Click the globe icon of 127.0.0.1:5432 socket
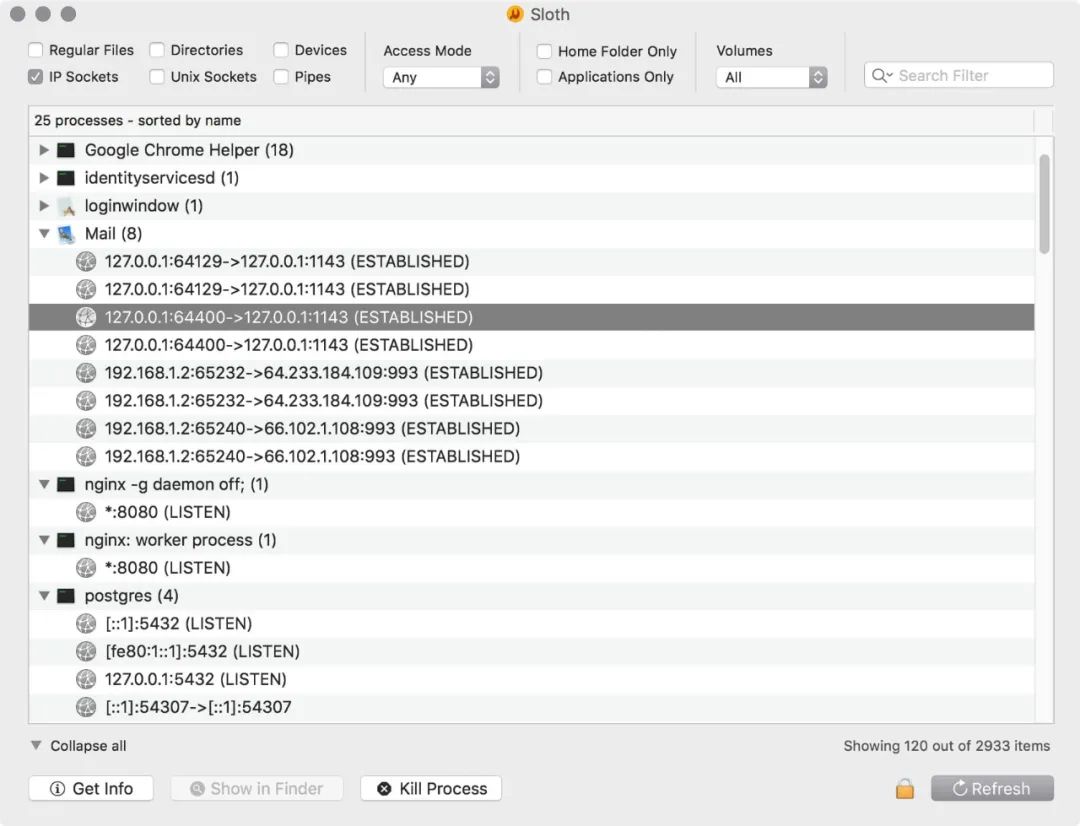 coord(86,679)
